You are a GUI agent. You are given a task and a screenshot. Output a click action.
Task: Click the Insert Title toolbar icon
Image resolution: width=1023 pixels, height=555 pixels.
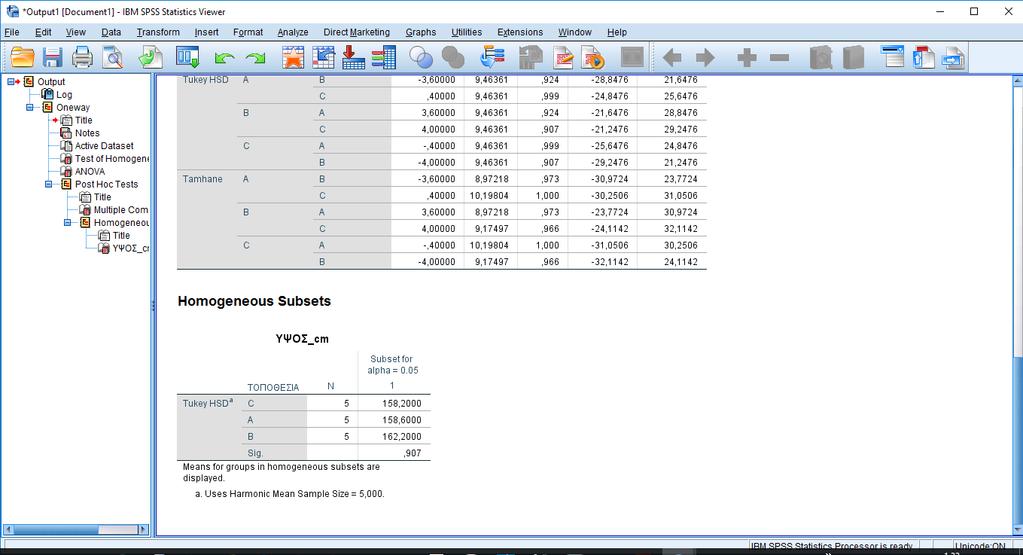(x=923, y=57)
